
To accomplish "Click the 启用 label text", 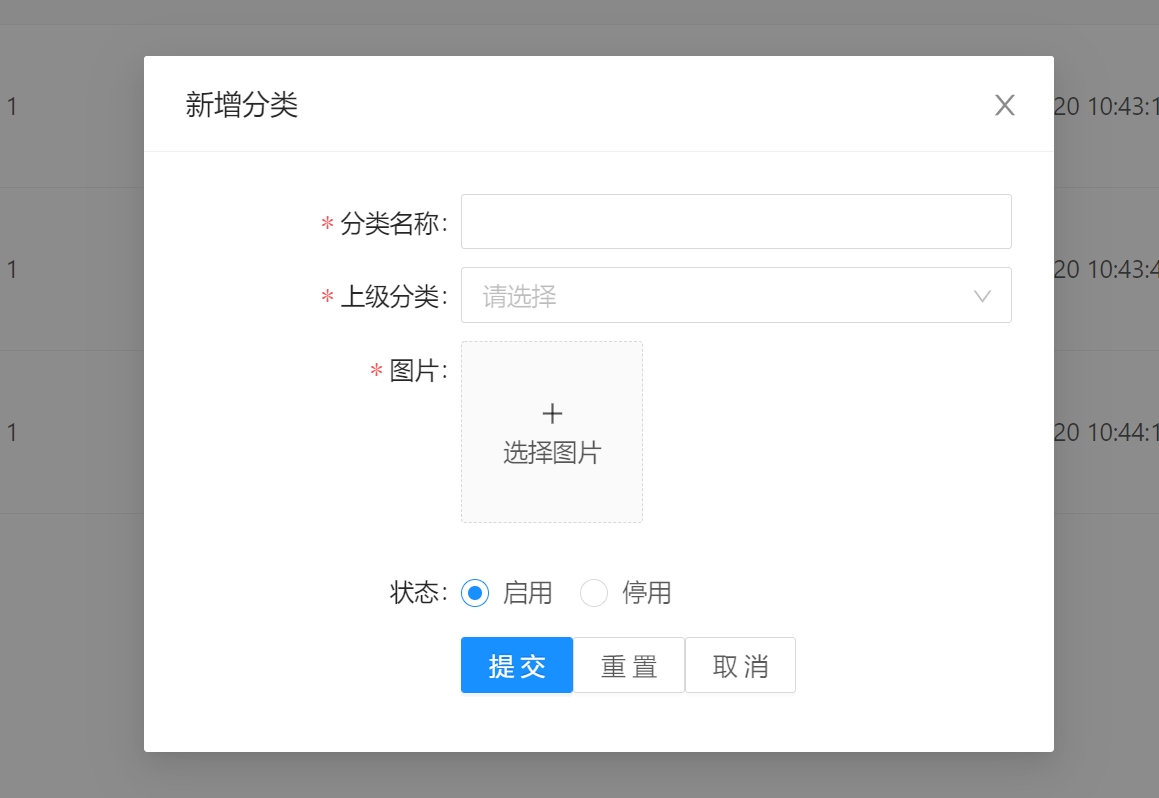I will pos(527,593).
